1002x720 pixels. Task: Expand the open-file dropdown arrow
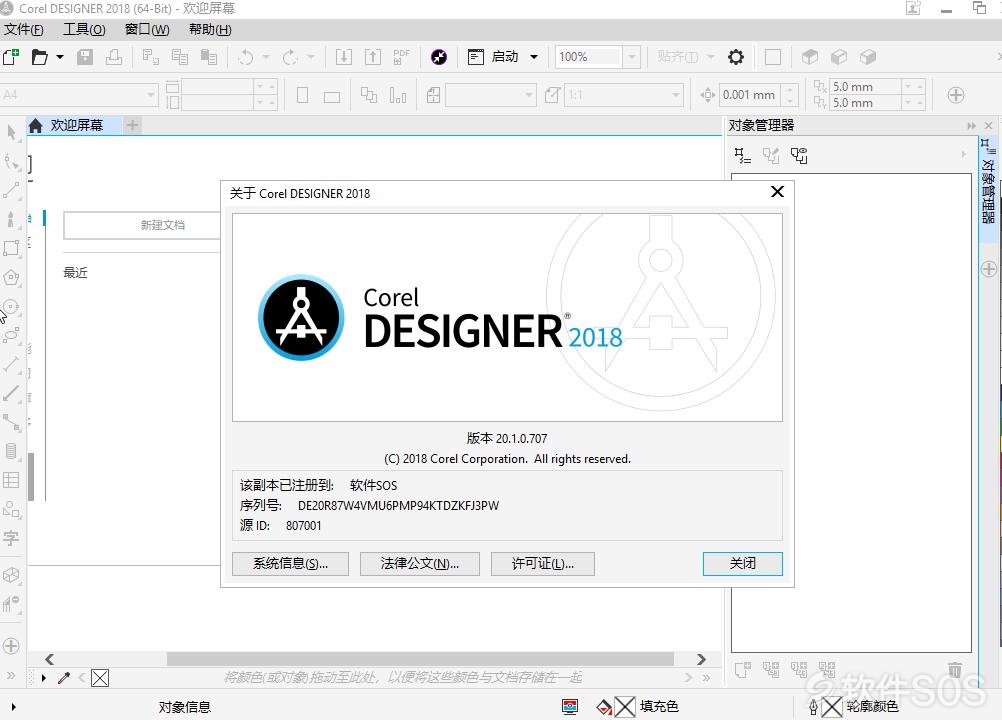coord(60,57)
